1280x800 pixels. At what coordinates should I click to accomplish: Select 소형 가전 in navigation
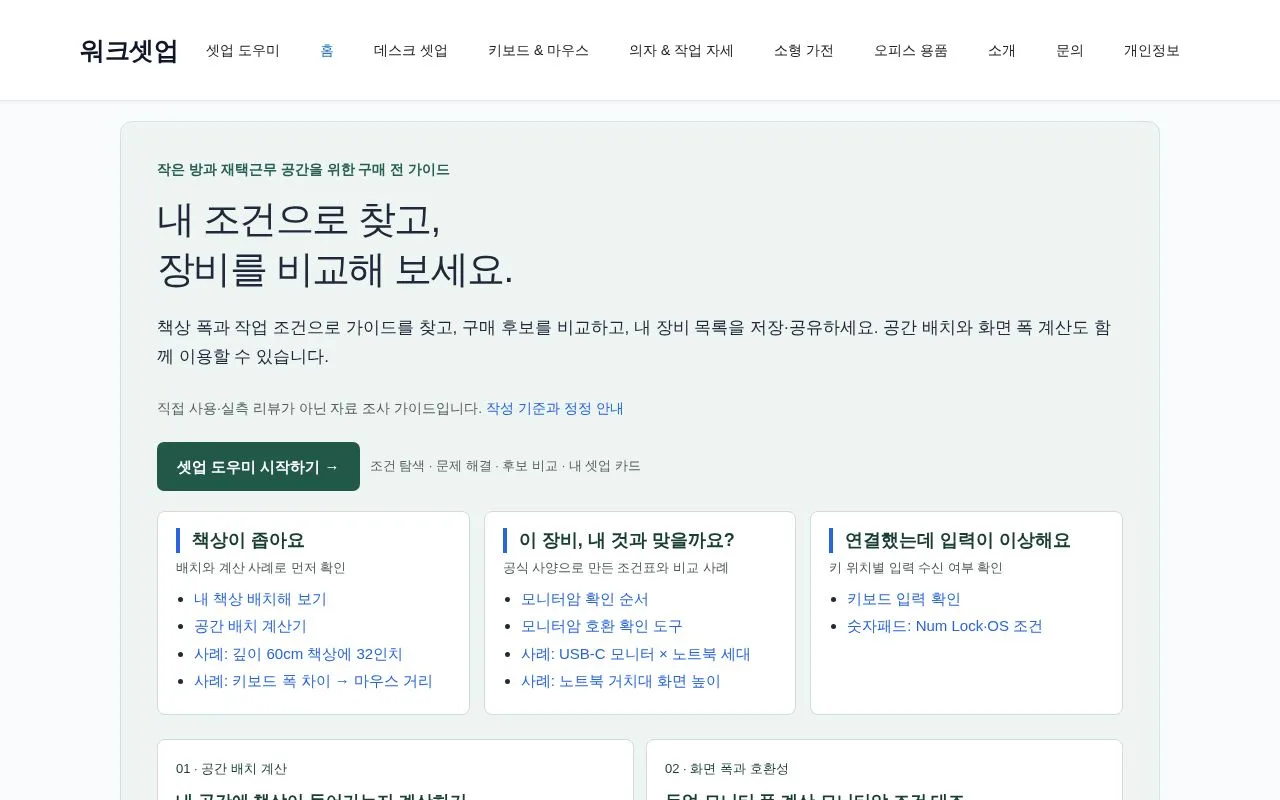pyautogui.click(x=804, y=50)
